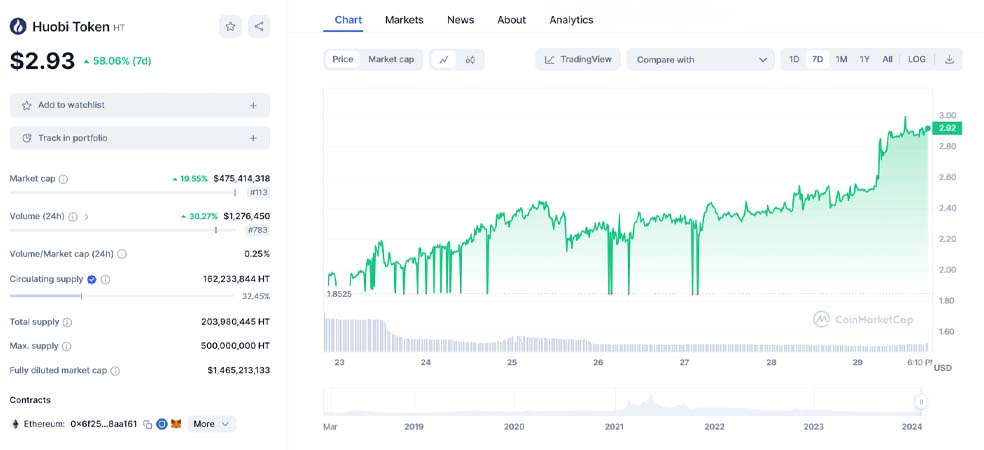Click the info icon next to Total supply
Image resolution: width=984 pixels, height=450 pixels.
(67, 322)
